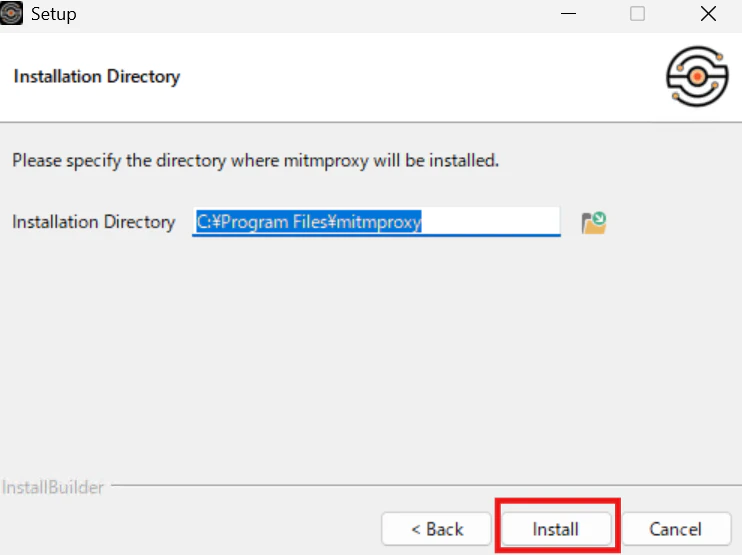This screenshot has height=555, width=742.
Task: Open the browse folder icon
Action: 594,222
